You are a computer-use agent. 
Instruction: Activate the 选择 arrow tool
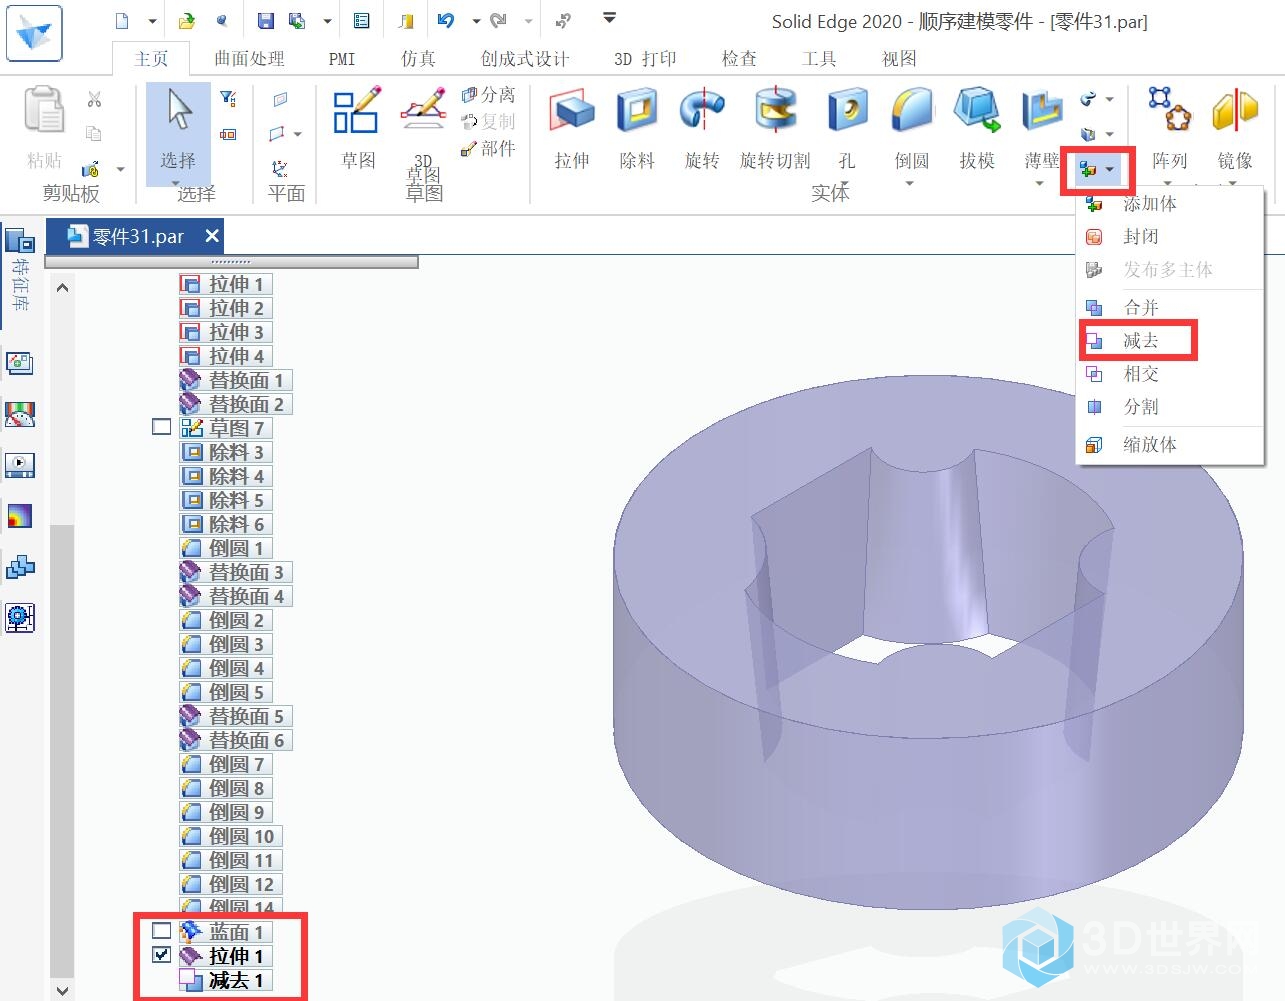point(179,133)
